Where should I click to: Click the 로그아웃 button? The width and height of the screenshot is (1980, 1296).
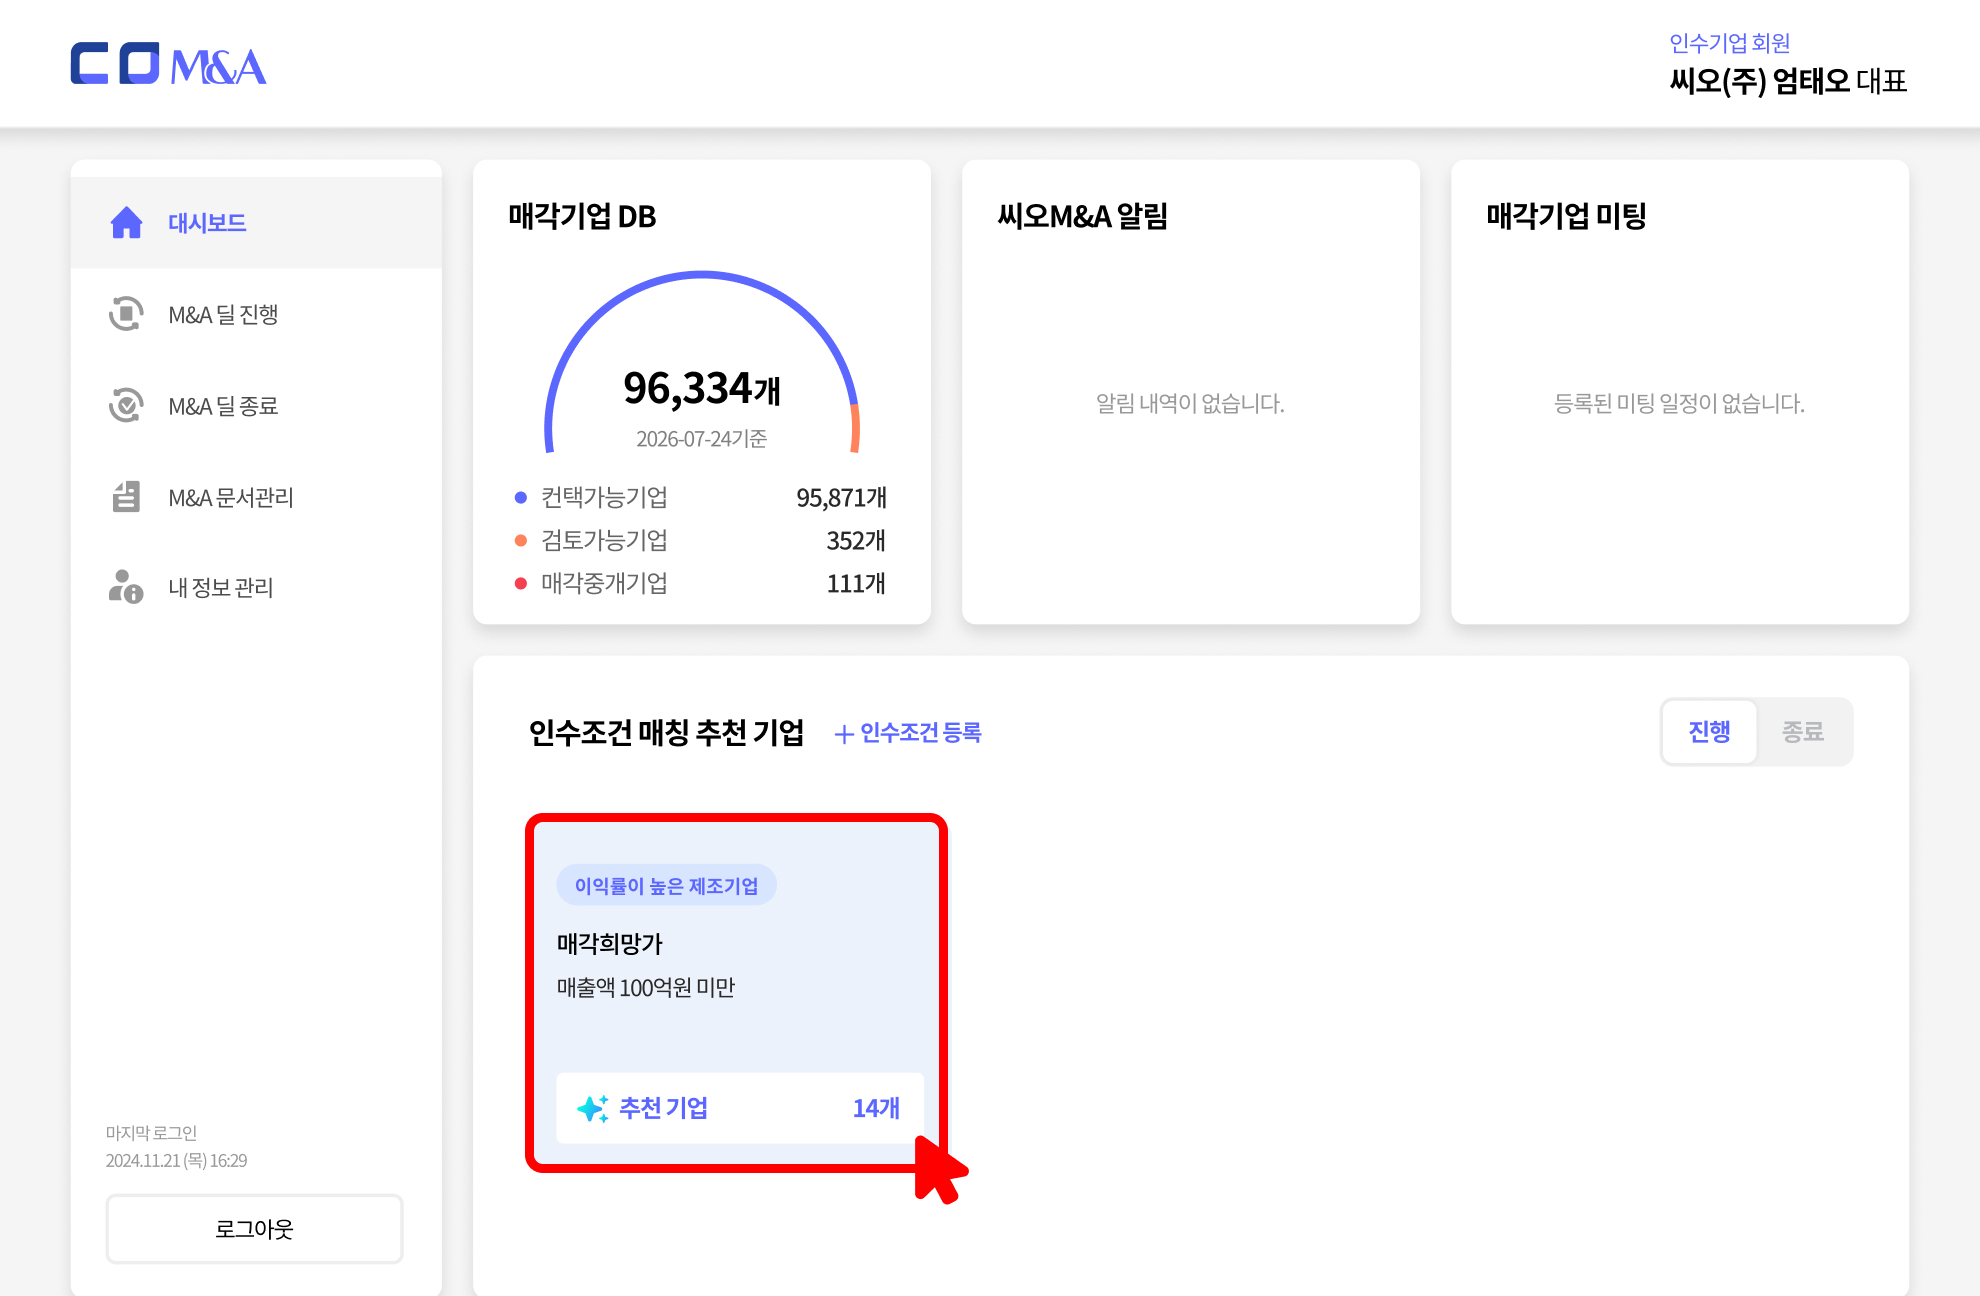tap(254, 1229)
